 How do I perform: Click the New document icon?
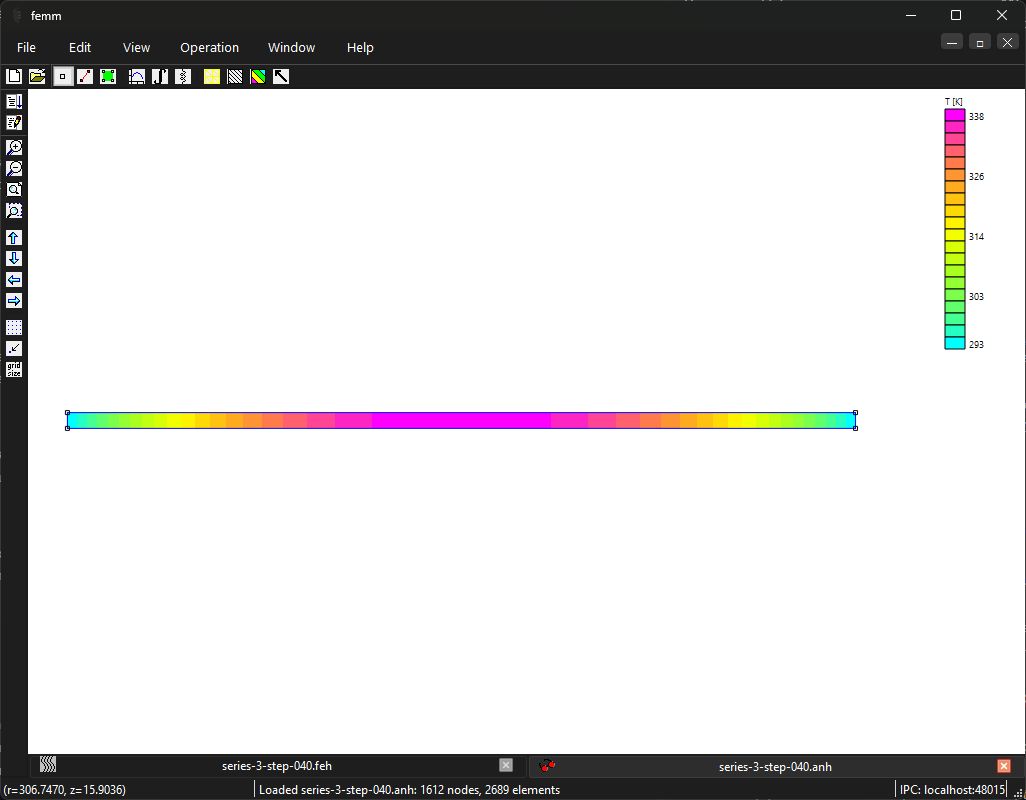[14, 77]
